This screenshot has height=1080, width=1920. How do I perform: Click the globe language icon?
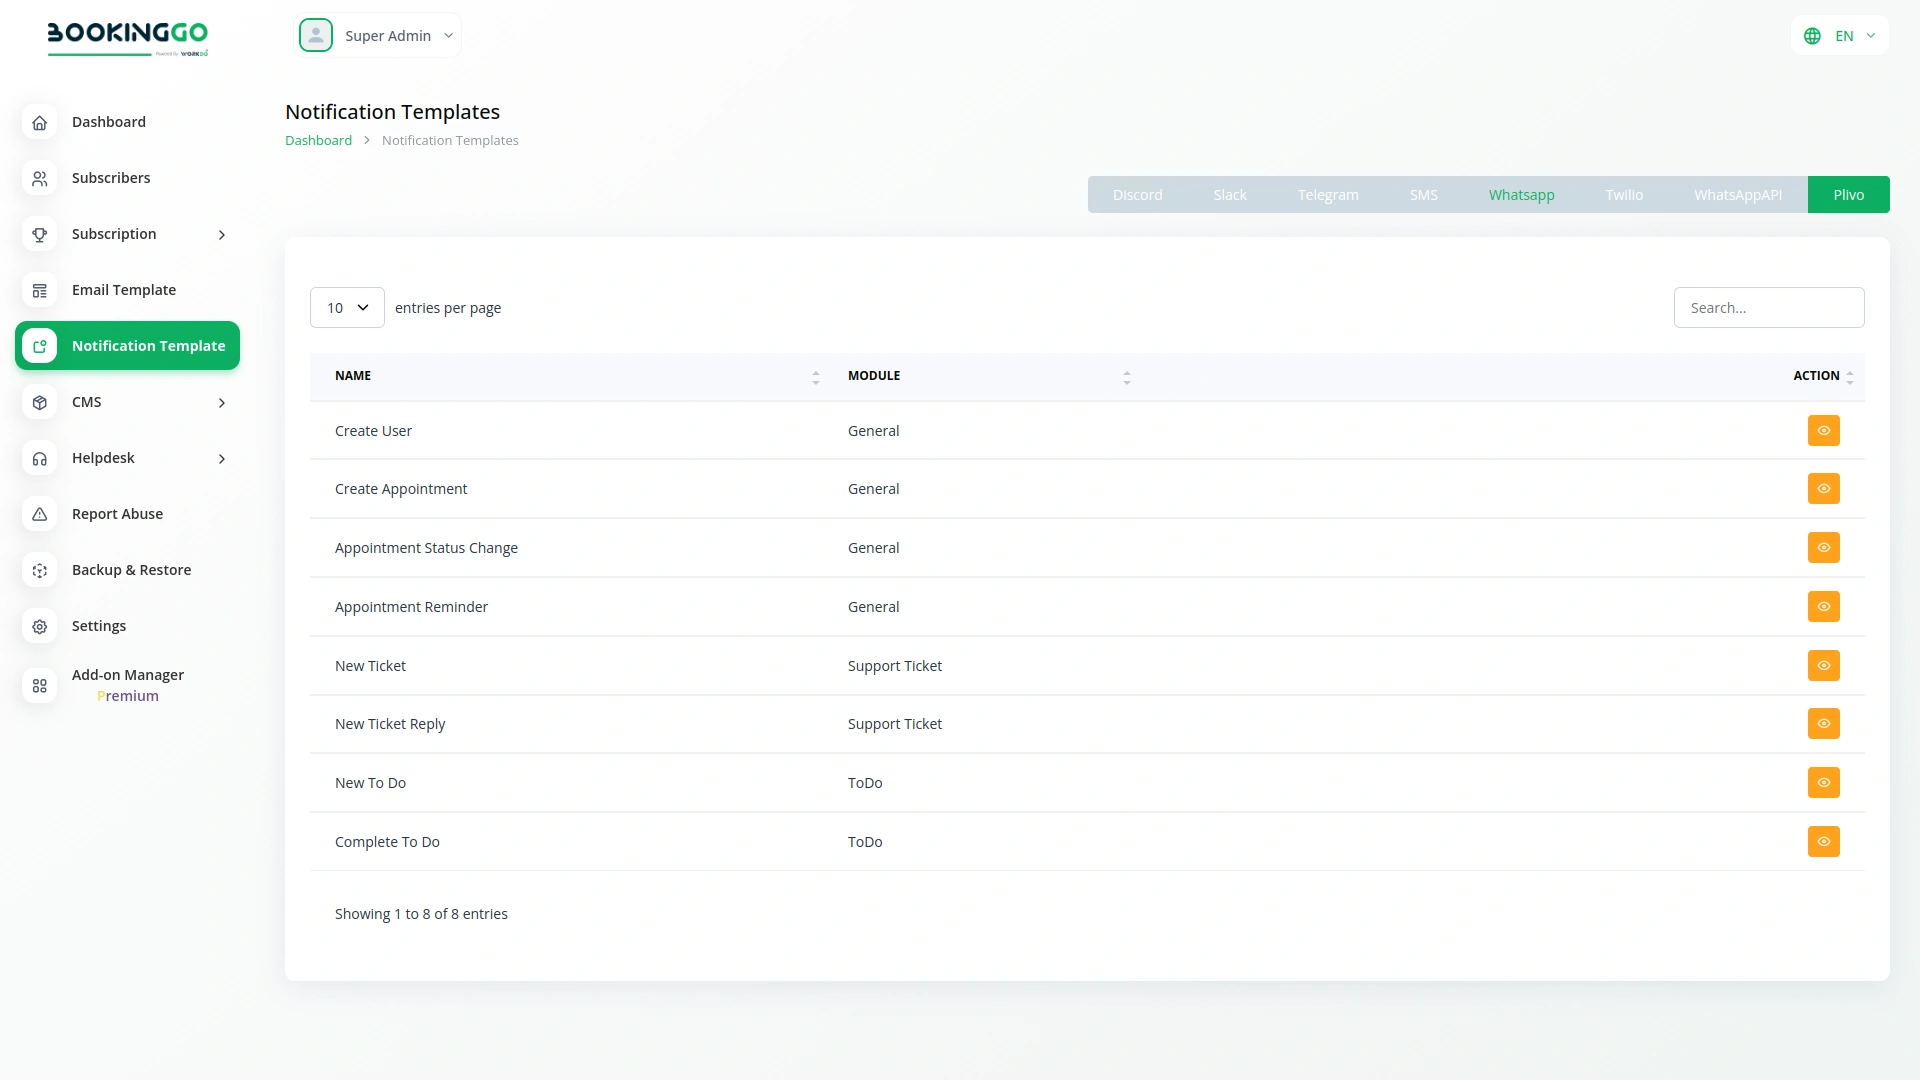(1812, 36)
